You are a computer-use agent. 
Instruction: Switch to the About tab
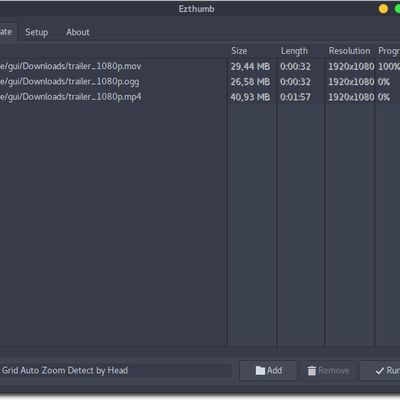pyautogui.click(x=78, y=32)
